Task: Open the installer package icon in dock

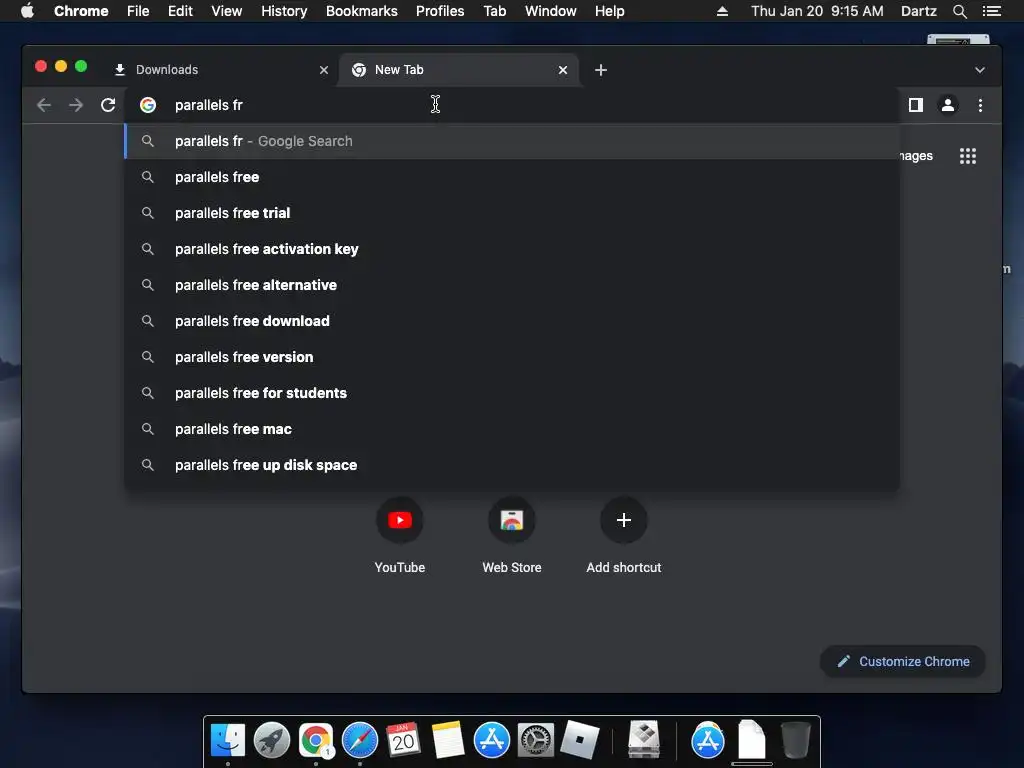Action: [644, 739]
